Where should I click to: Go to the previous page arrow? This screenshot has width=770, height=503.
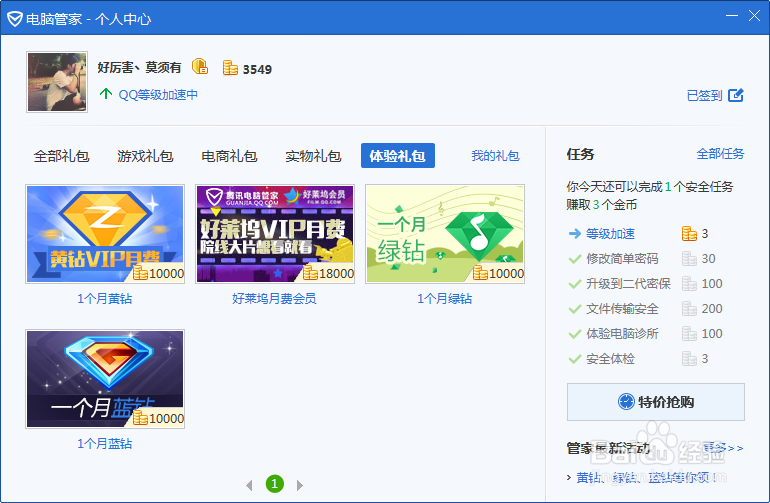(x=249, y=485)
